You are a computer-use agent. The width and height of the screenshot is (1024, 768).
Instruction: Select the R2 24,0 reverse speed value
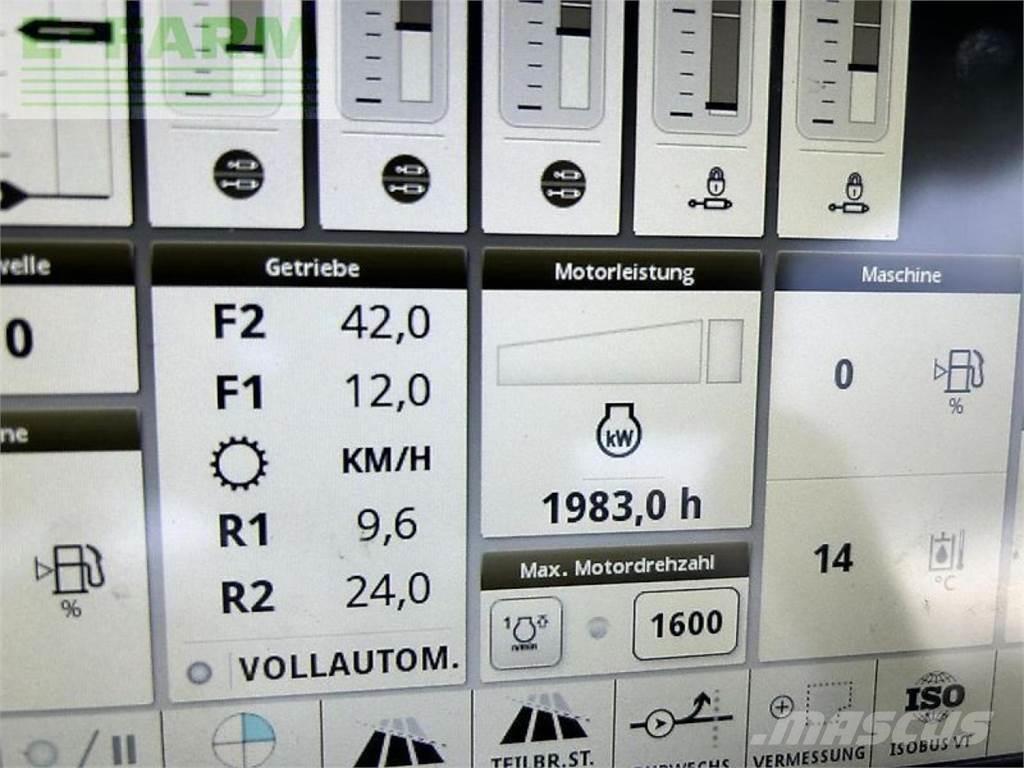(x=387, y=592)
